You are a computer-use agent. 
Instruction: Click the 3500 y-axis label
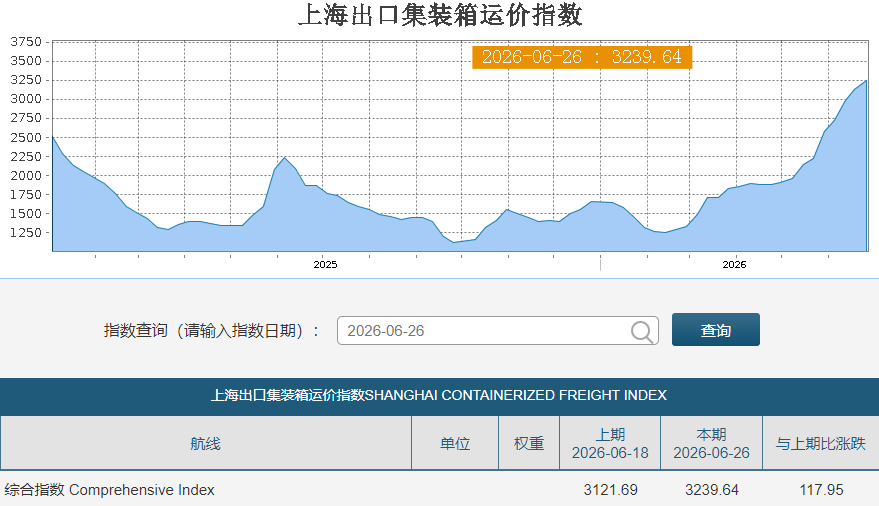click(26, 61)
